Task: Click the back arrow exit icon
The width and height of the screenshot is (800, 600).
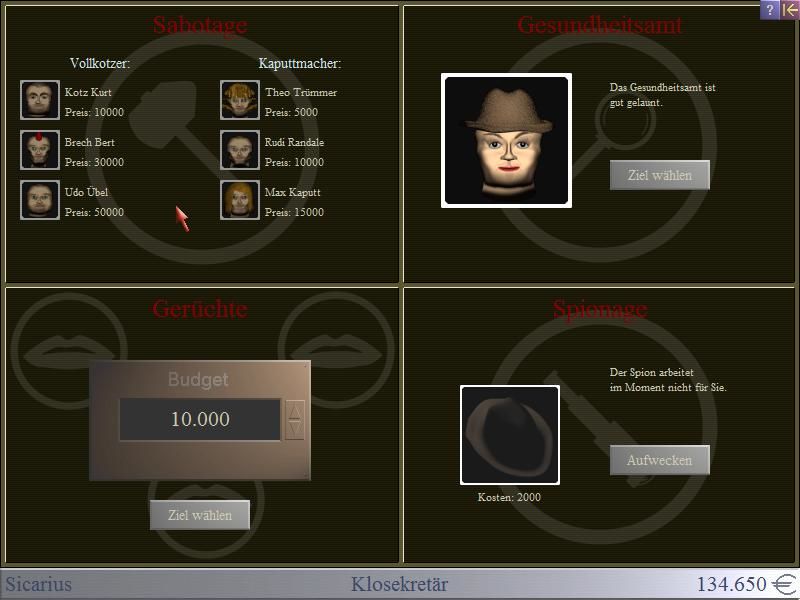Action: pos(789,10)
